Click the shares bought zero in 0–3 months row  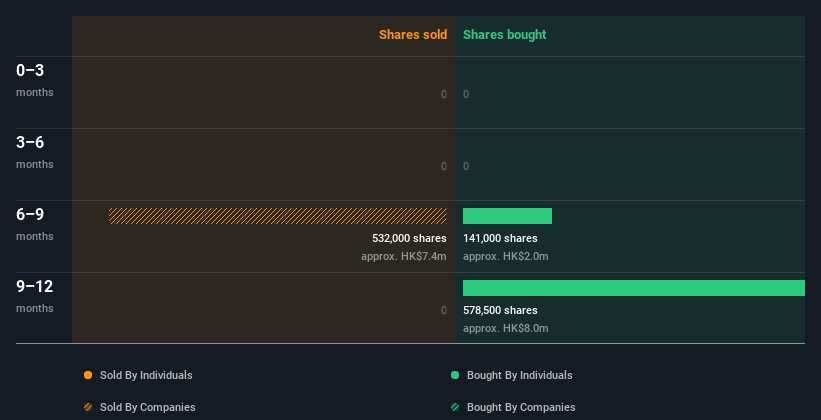point(466,94)
